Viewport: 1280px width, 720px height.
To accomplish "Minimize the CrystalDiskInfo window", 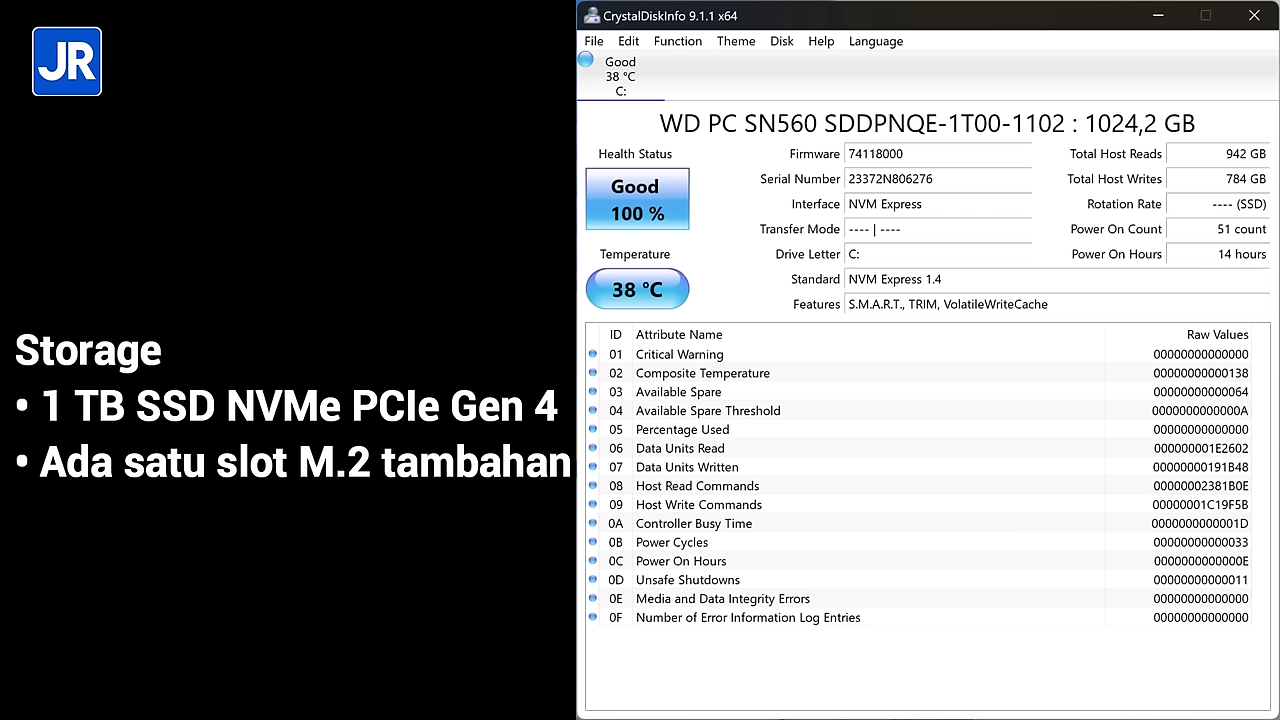I will point(1158,15).
